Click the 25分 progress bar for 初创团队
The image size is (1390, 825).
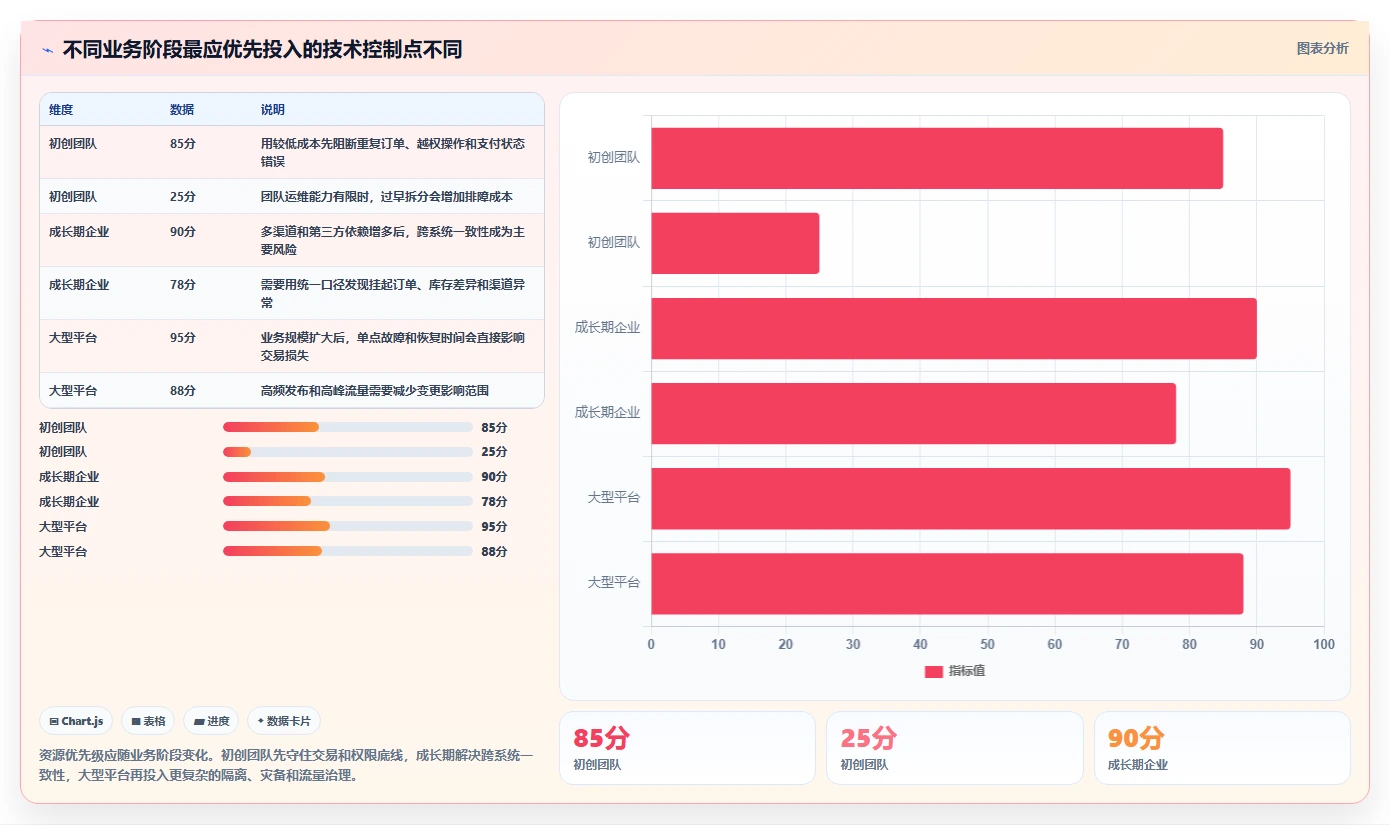click(x=348, y=452)
